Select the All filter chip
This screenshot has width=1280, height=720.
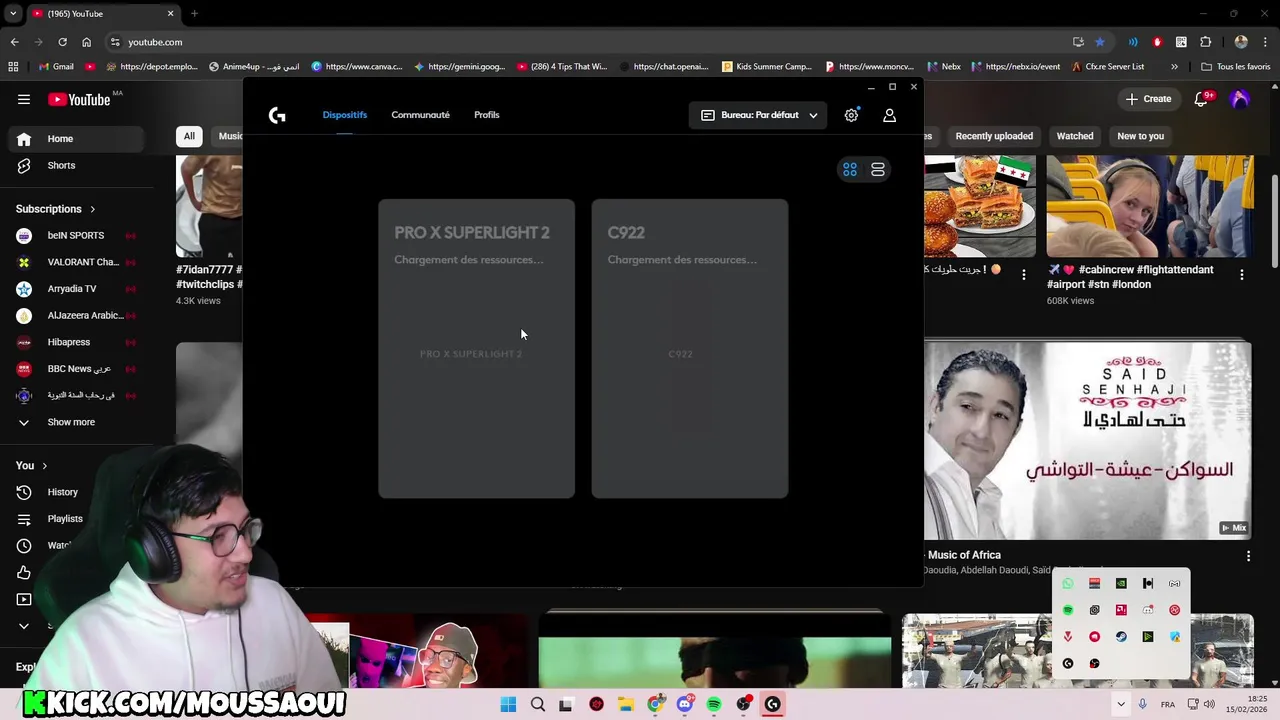click(189, 136)
